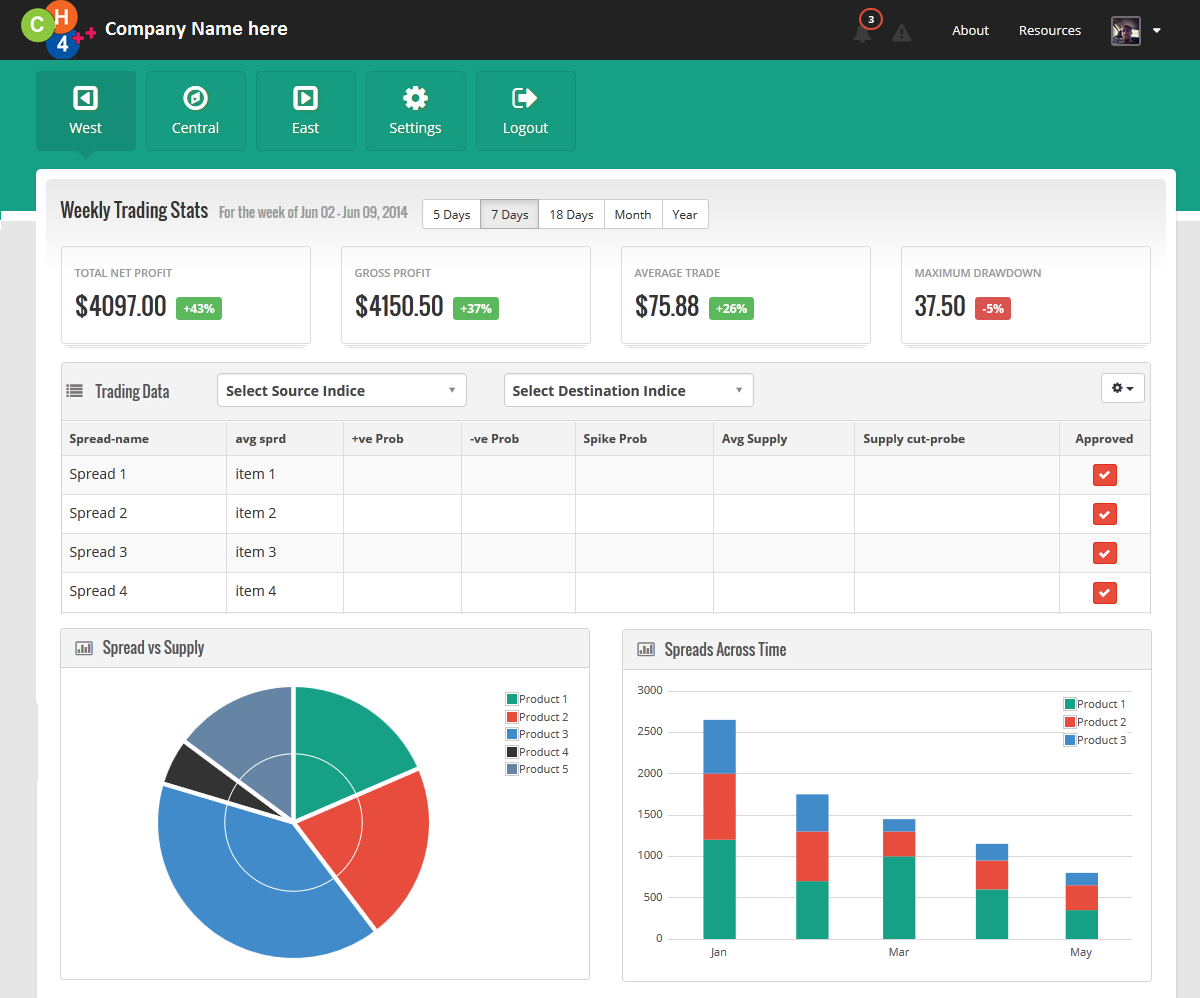Go to the Resources link

point(1049,31)
